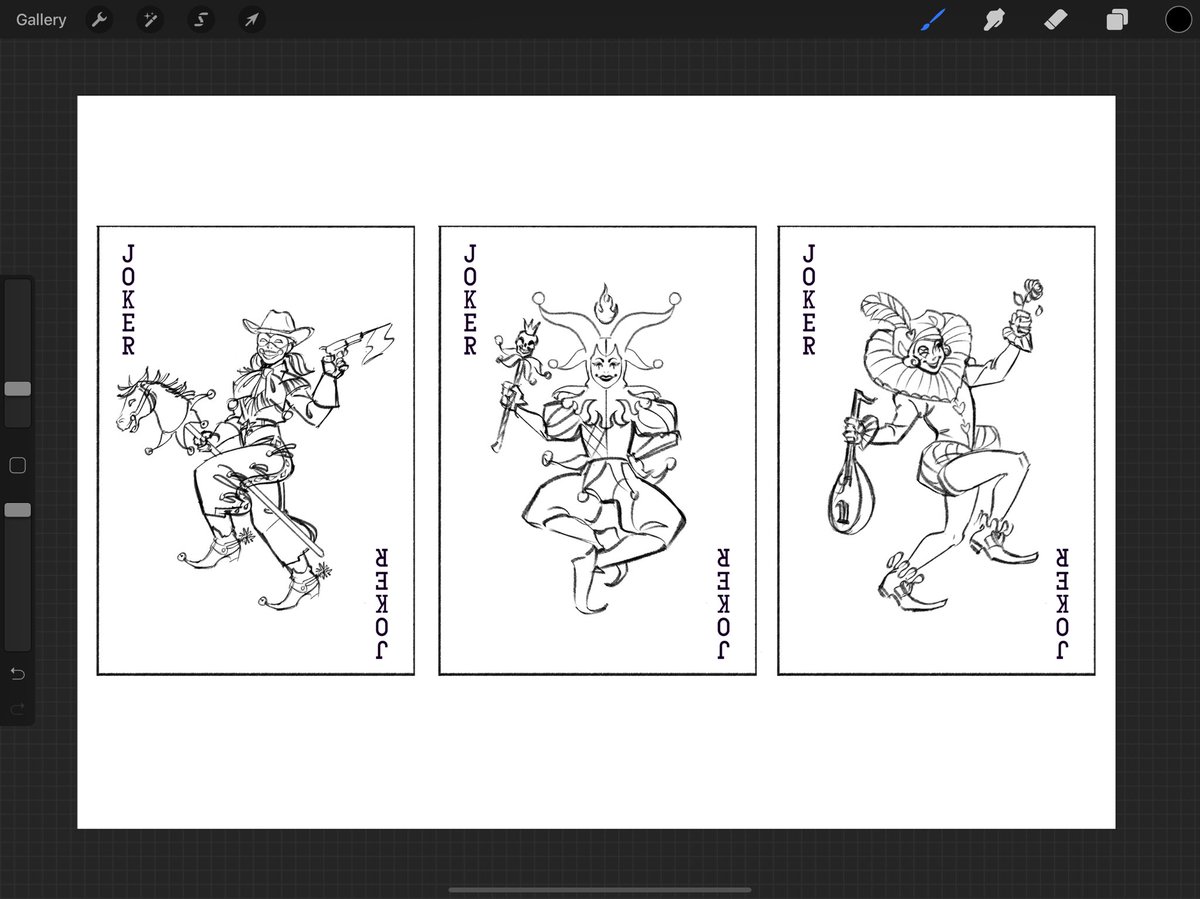Select the Smudge tool
The width and height of the screenshot is (1200, 899).
click(994, 20)
